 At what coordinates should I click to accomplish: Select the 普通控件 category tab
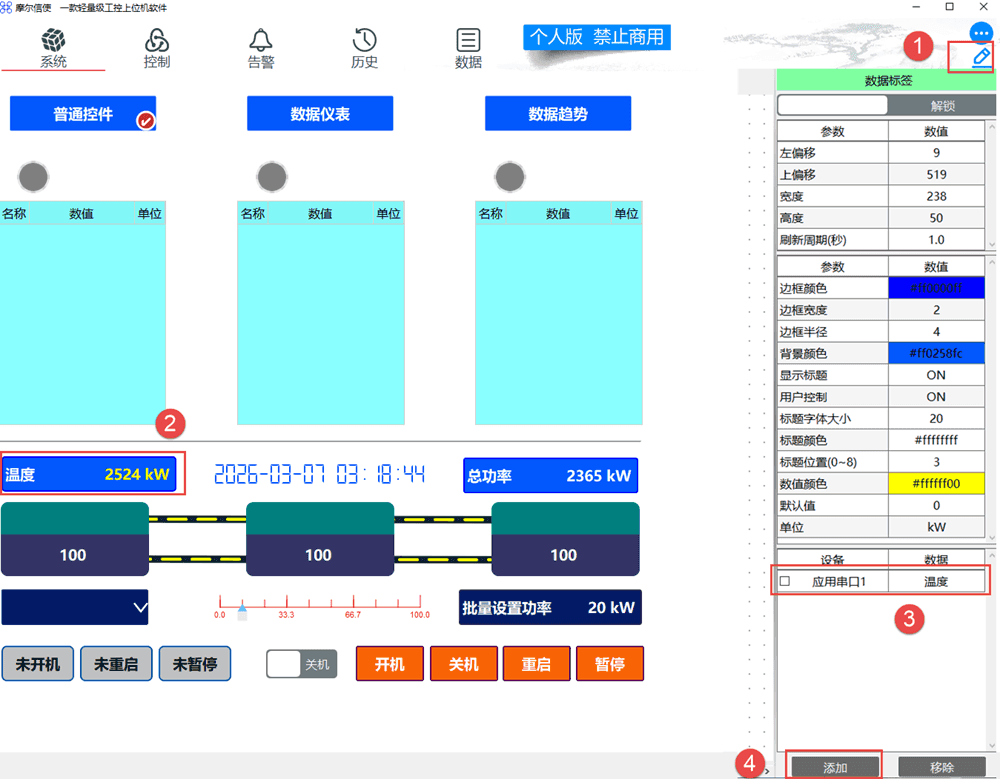[x=83, y=114]
